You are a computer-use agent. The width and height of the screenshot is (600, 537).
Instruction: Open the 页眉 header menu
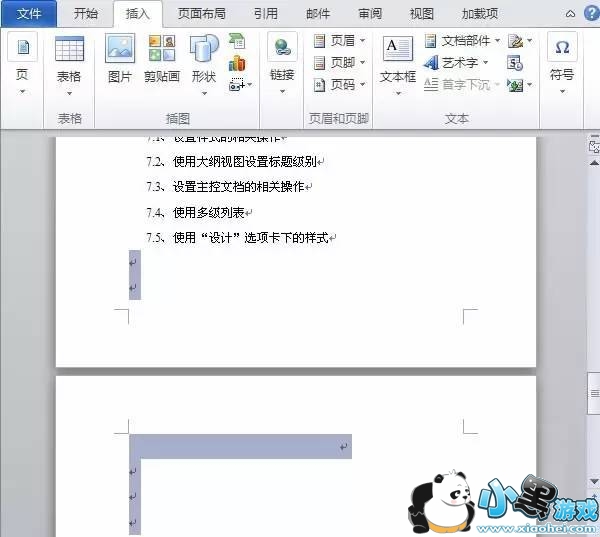[339, 41]
